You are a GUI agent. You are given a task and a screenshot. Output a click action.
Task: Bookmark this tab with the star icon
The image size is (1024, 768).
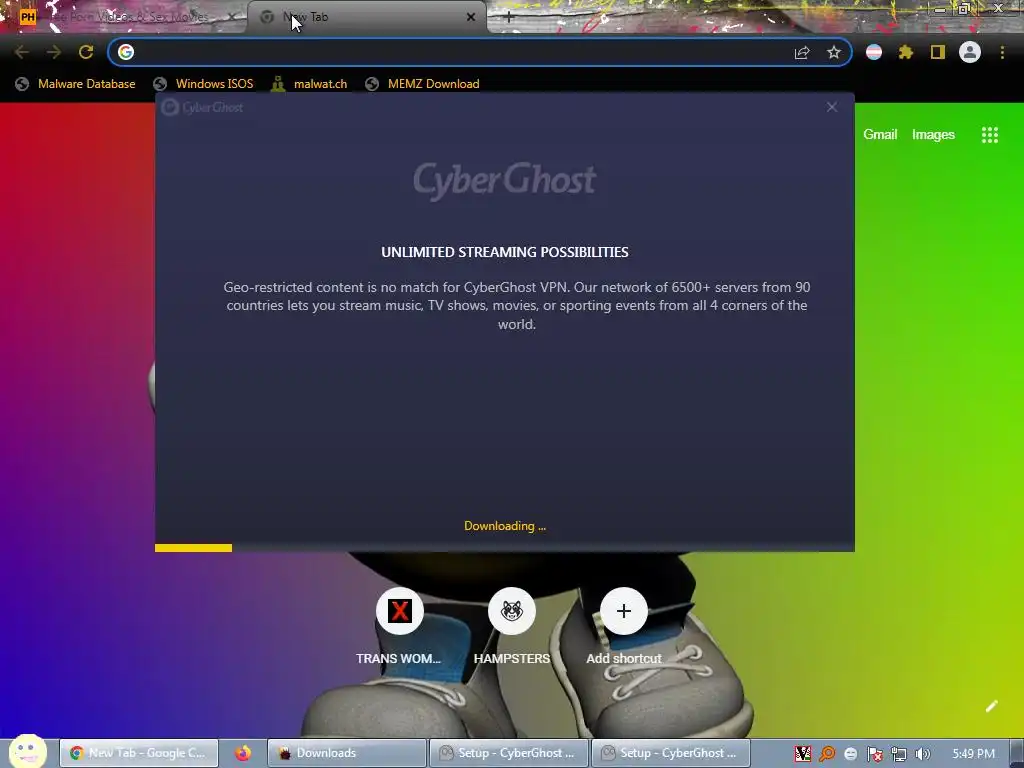click(834, 52)
